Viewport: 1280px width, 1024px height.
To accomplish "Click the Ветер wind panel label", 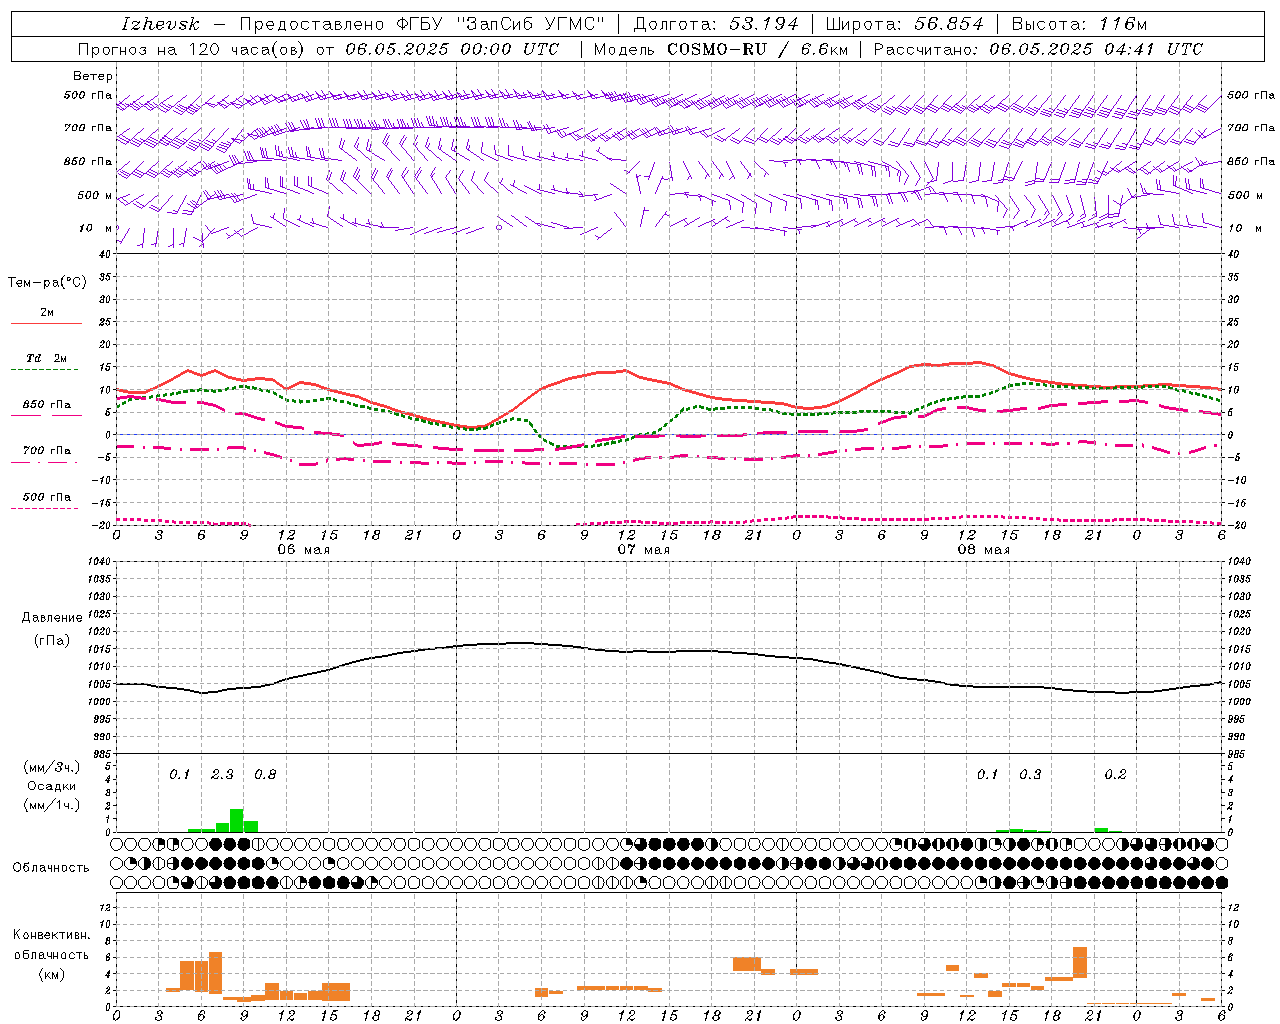I will pyautogui.click(x=92, y=76).
